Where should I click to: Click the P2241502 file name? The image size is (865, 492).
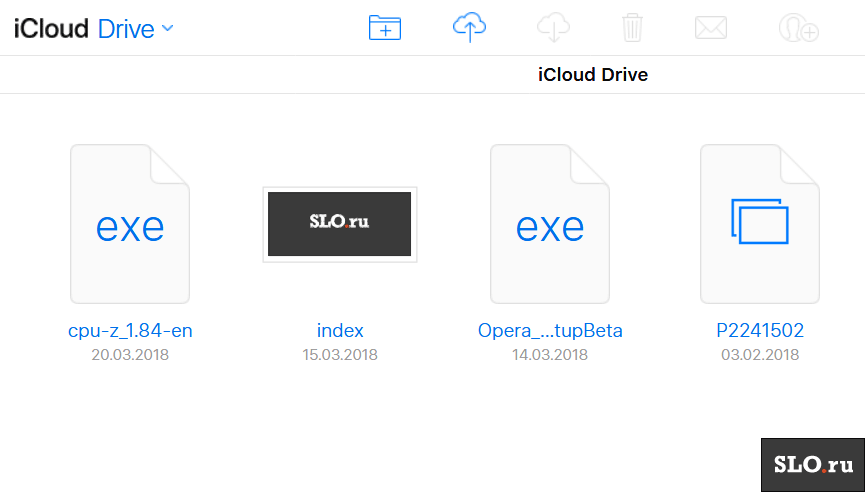point(760,330)
